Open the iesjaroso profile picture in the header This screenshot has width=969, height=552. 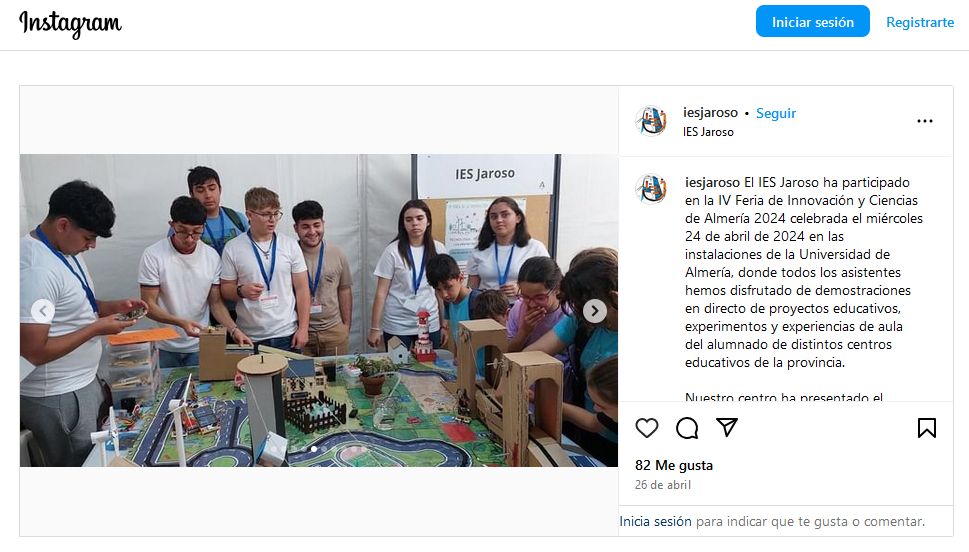pyautogui.click(x=651, y=121)
